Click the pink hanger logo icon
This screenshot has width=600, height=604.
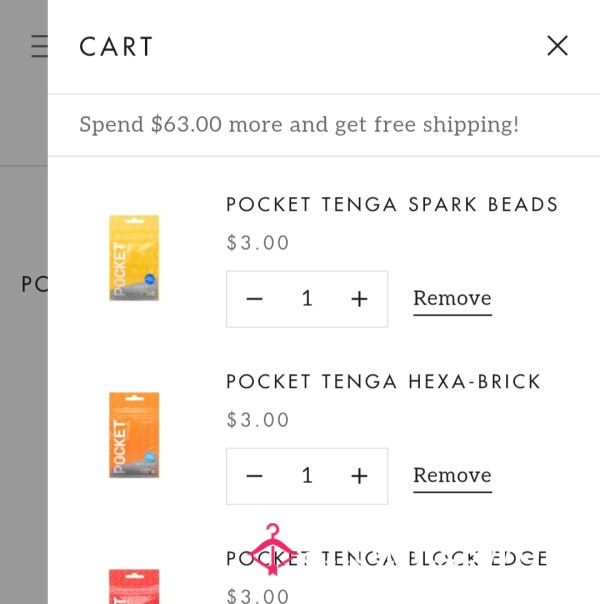272,549
